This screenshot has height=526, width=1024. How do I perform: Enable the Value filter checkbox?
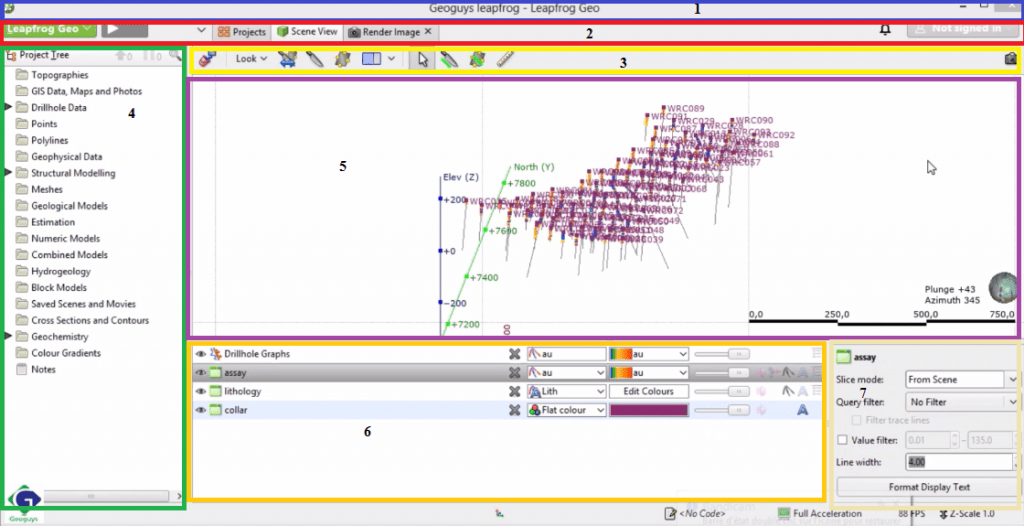click(x=842, y=439)
